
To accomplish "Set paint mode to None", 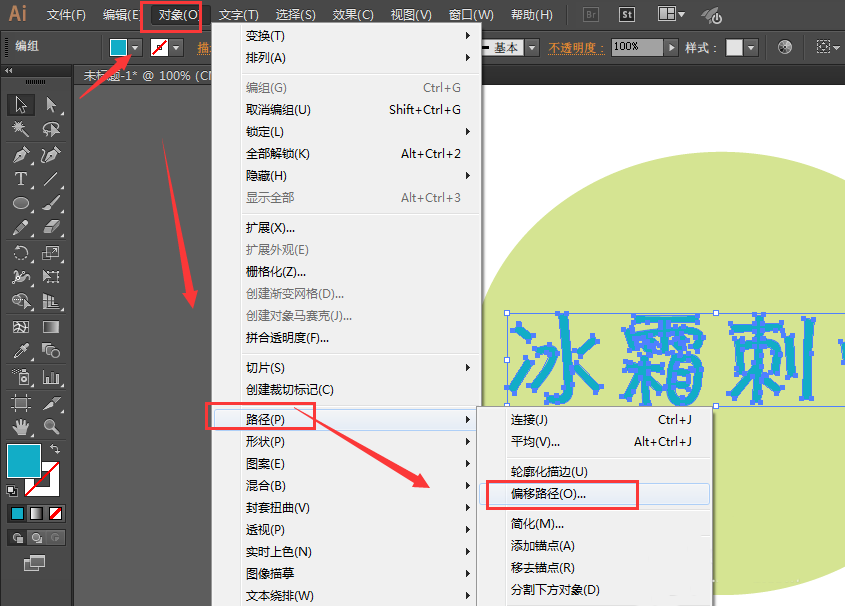I will tap(55, 513).
